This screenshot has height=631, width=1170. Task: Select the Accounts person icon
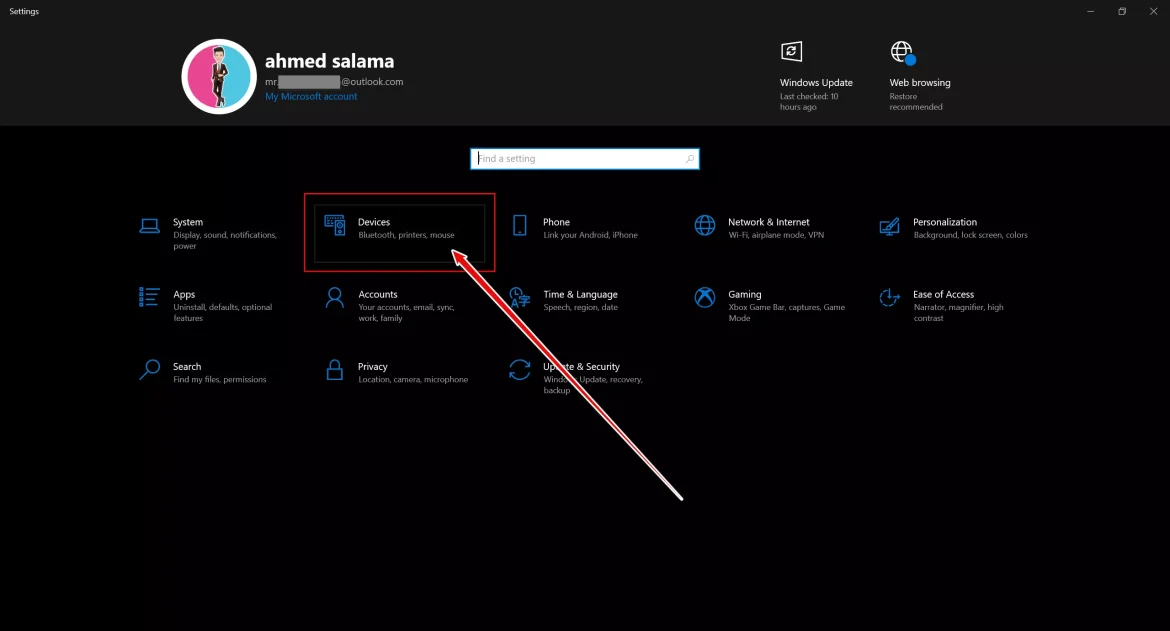tap(334, 298)
